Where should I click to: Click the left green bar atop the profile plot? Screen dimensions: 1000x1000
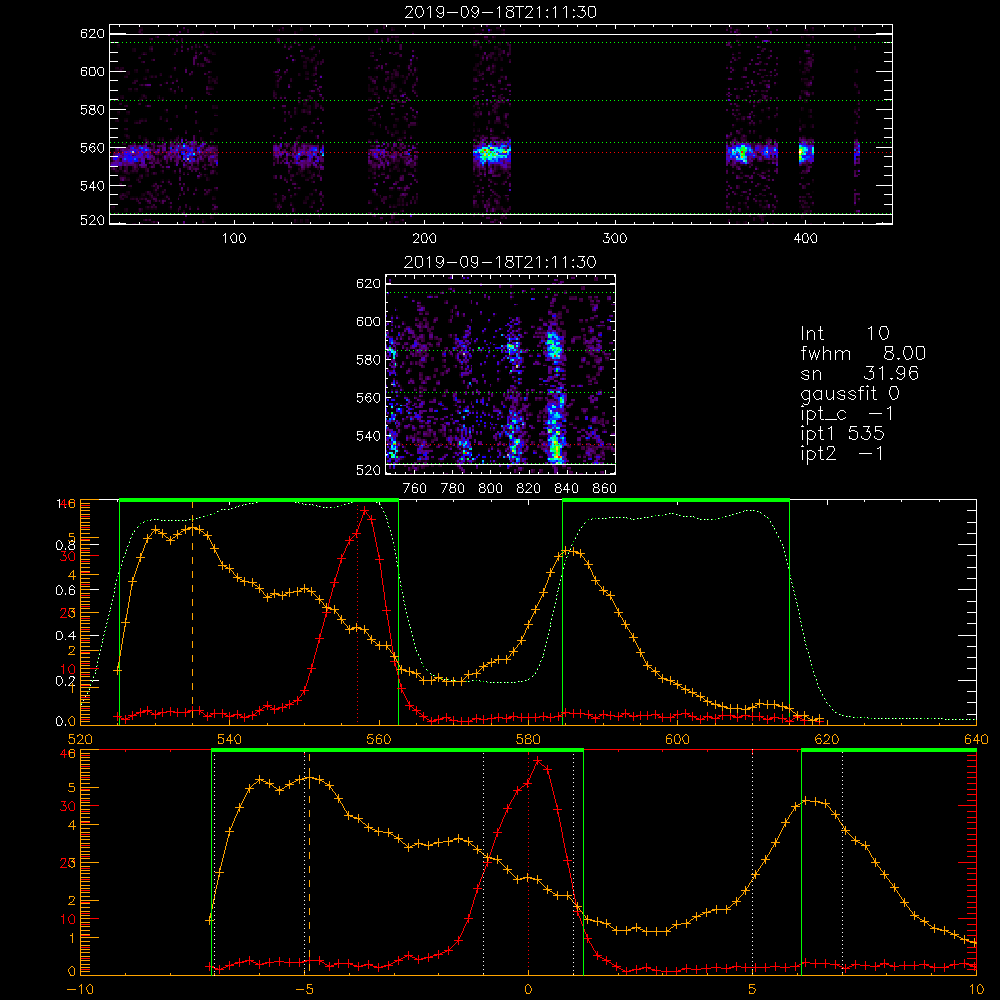[259, 500]
